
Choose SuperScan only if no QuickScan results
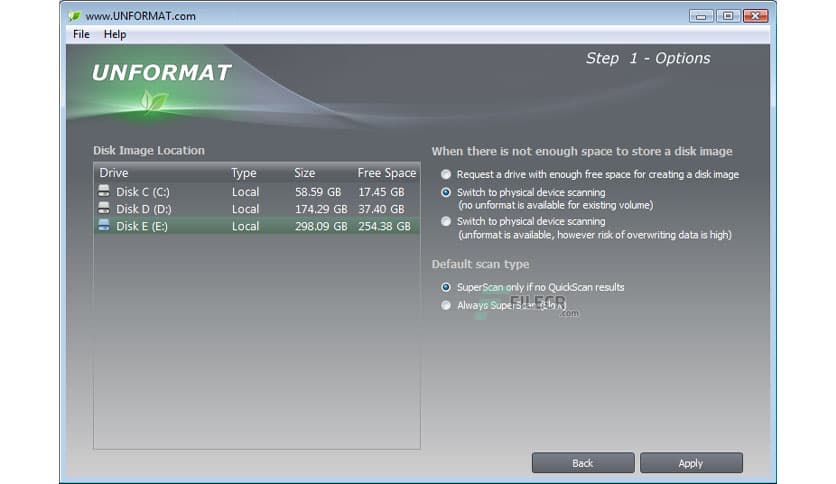(446, 287)
